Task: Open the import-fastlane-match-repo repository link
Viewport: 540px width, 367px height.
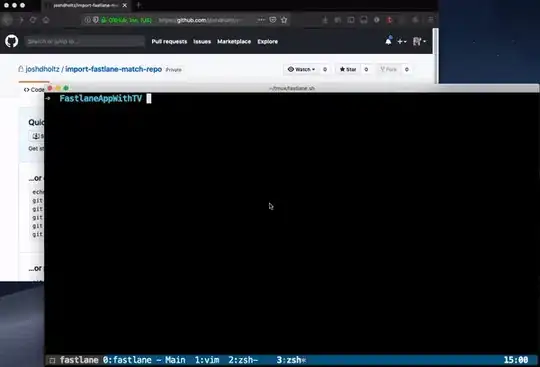Action: (113, 69)
